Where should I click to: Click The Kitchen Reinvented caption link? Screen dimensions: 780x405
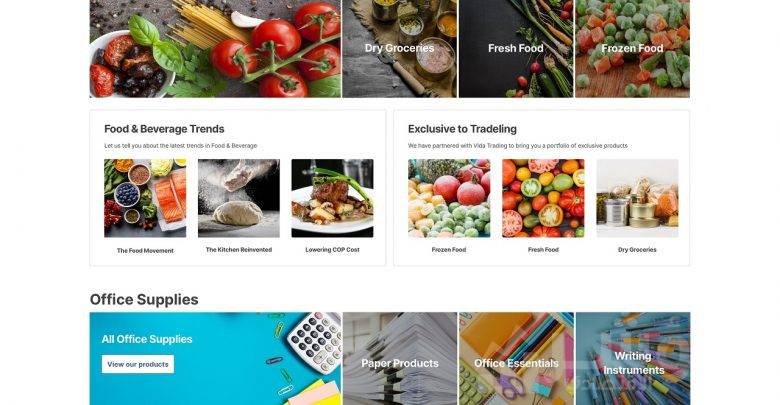(x=239, y=250)
